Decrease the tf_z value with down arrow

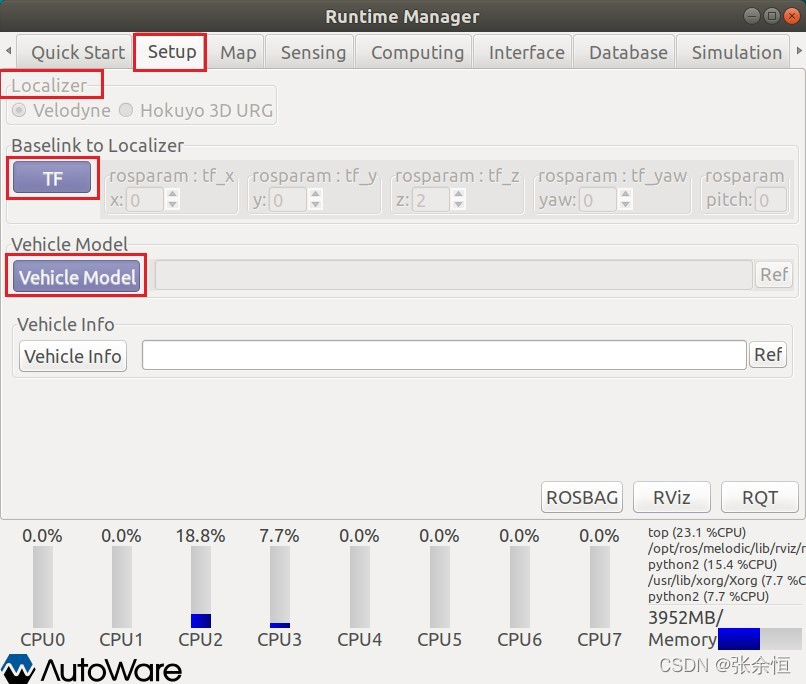(x=459, y=205)
